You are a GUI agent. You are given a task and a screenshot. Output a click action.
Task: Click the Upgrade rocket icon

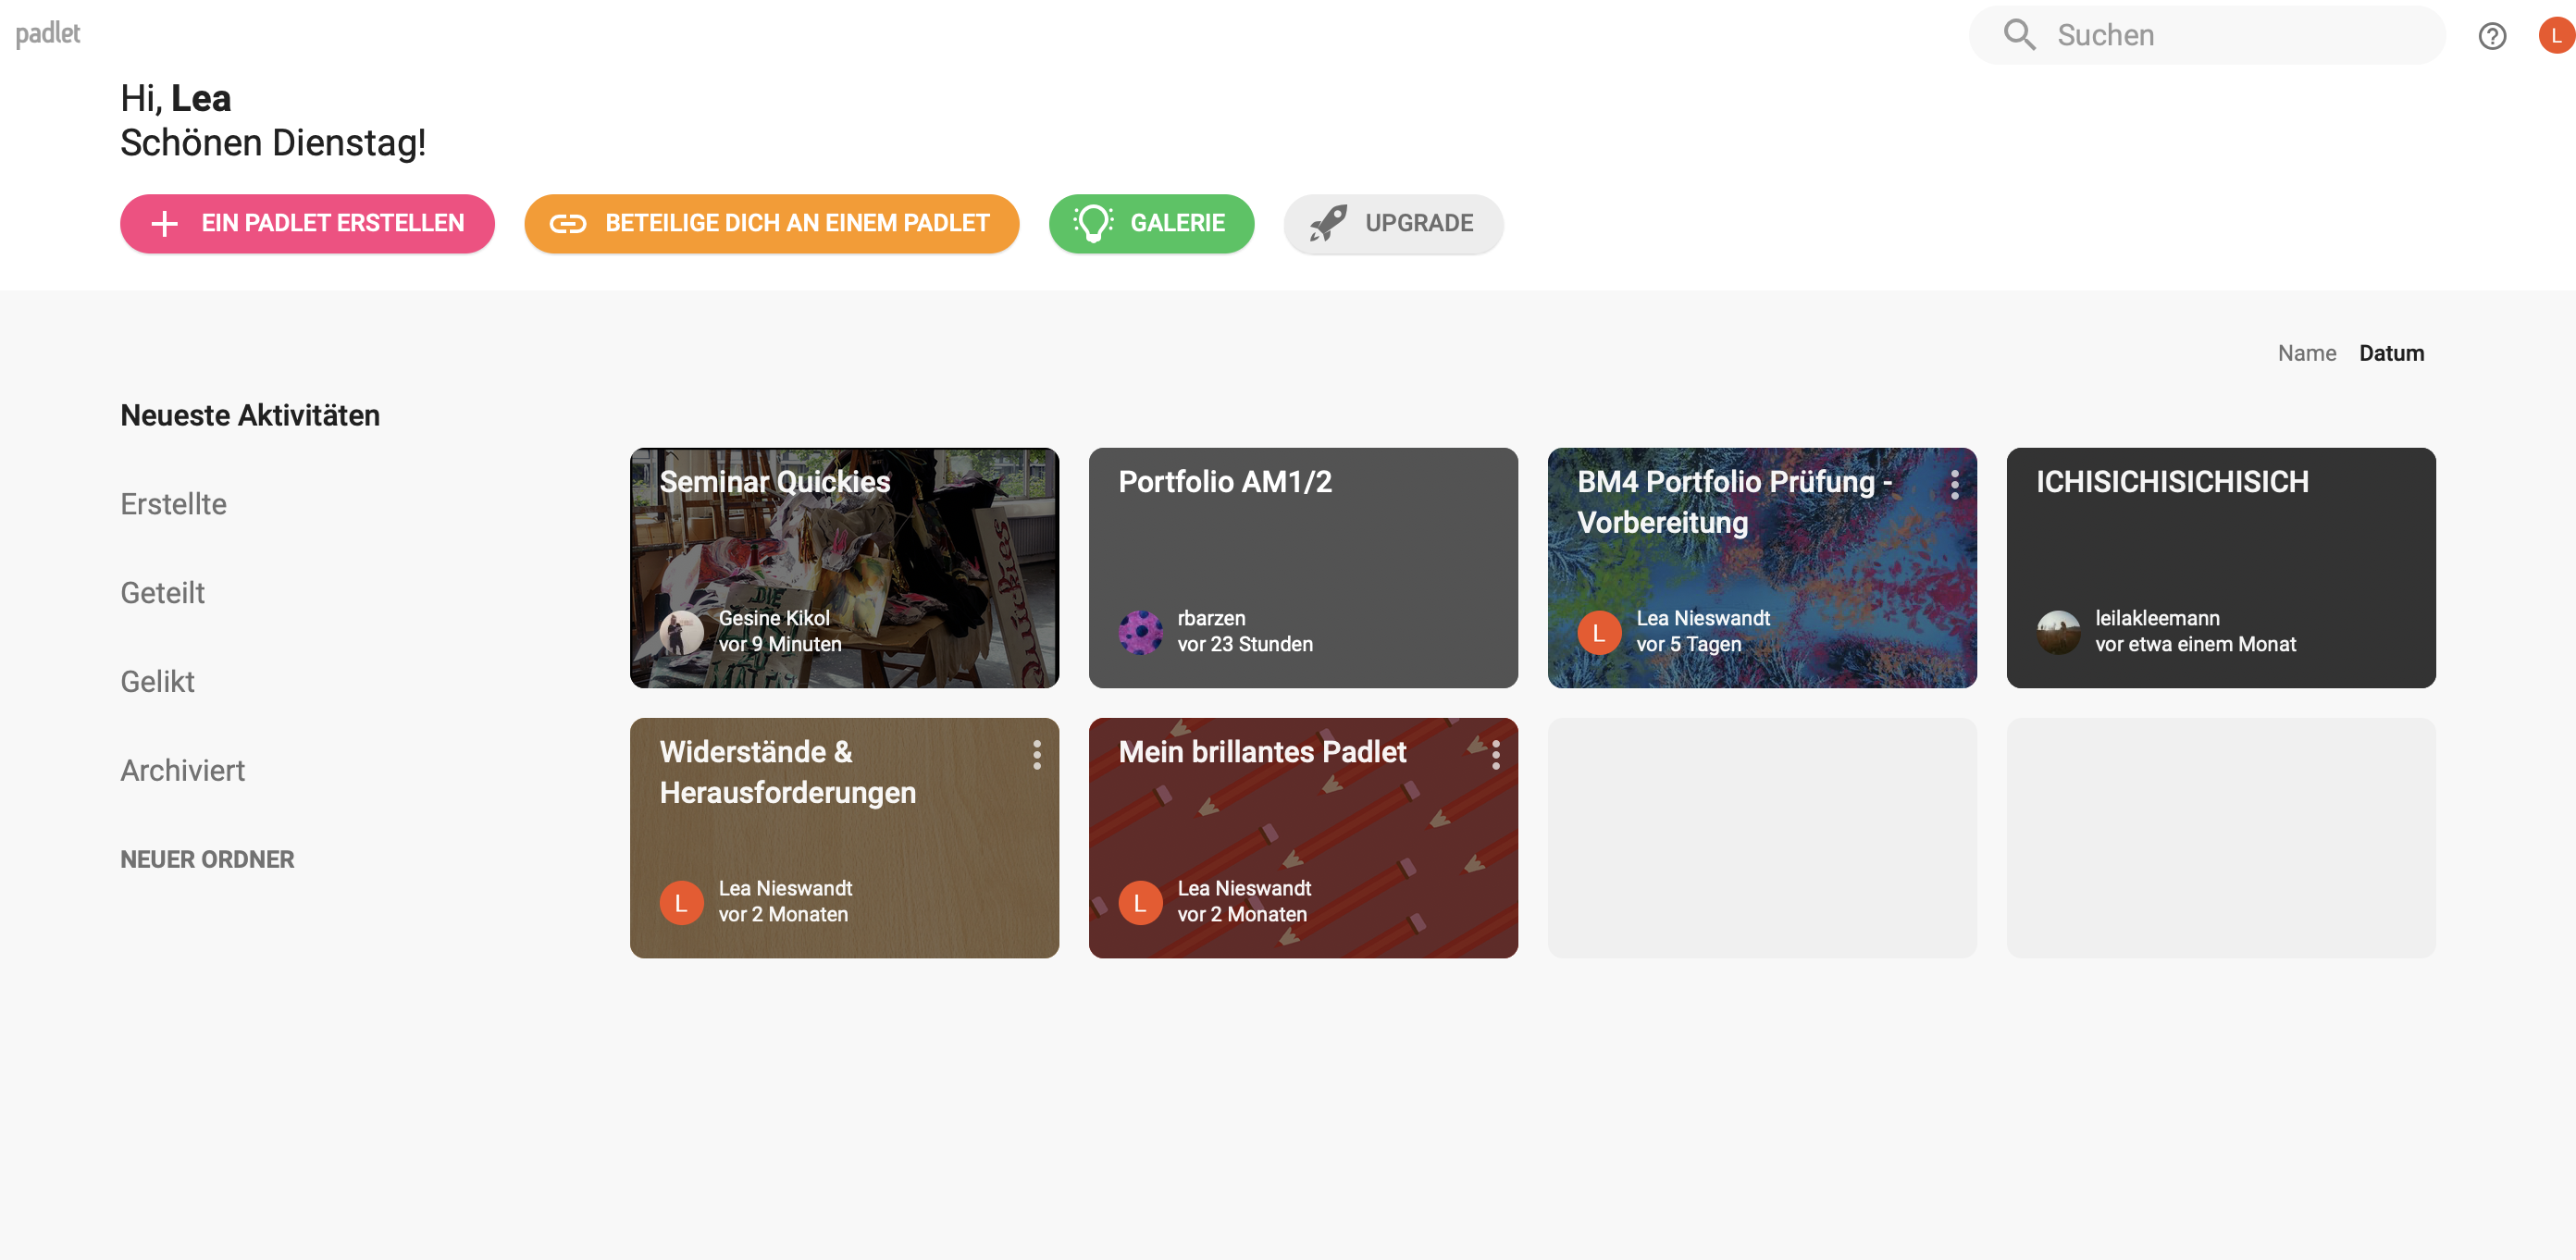(1328, 223)
